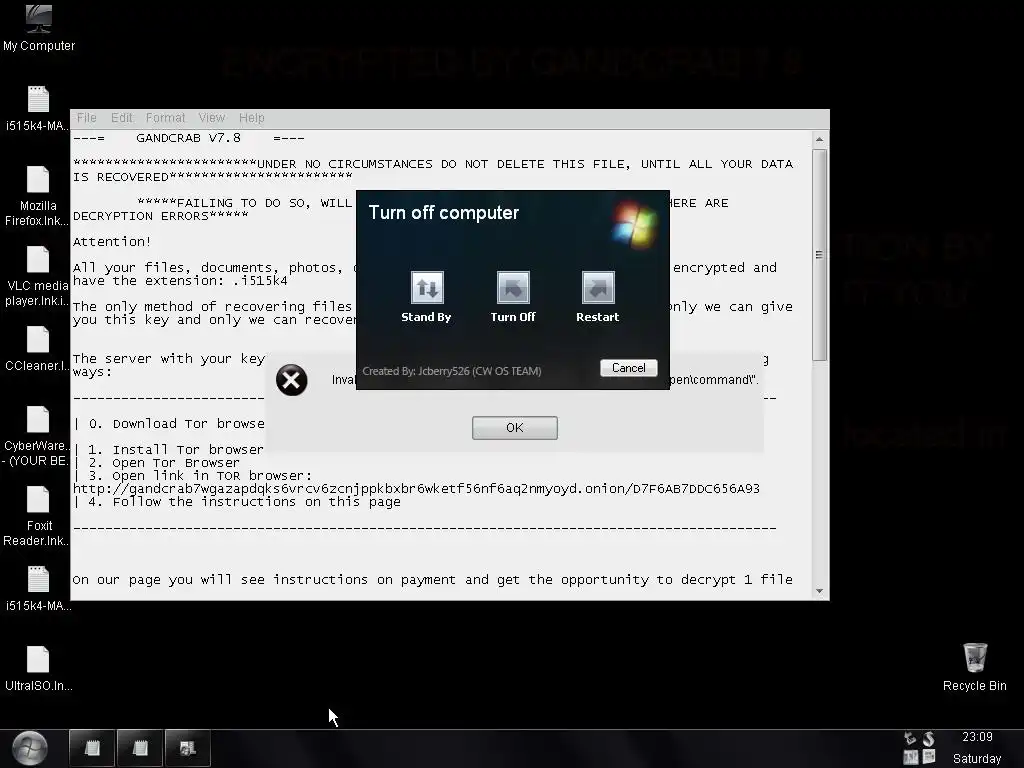The width and height of the screenshot is (1024, 768).
Task: Click Notepad scrollbar up arrow
Action: 820,139
